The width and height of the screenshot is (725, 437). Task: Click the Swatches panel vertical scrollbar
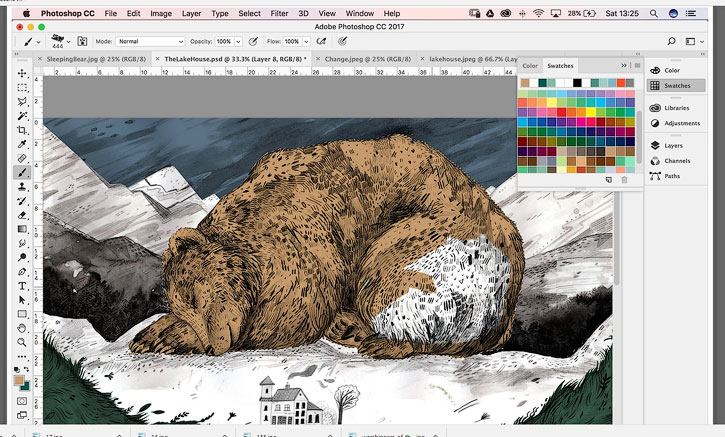(639, 137)
